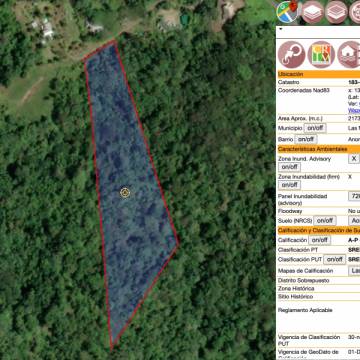
Task: Click the second stacked layers icon
Action: (x=336, y=12)
